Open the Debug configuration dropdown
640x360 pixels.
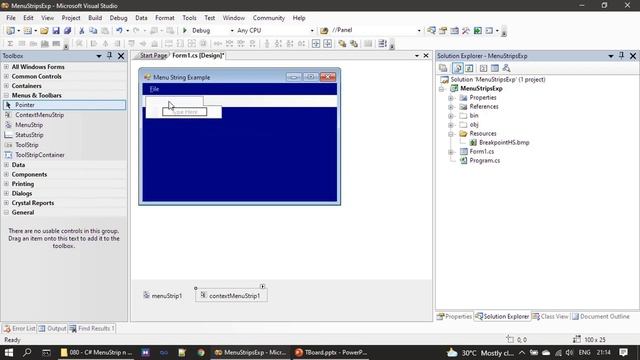(232, 31)
